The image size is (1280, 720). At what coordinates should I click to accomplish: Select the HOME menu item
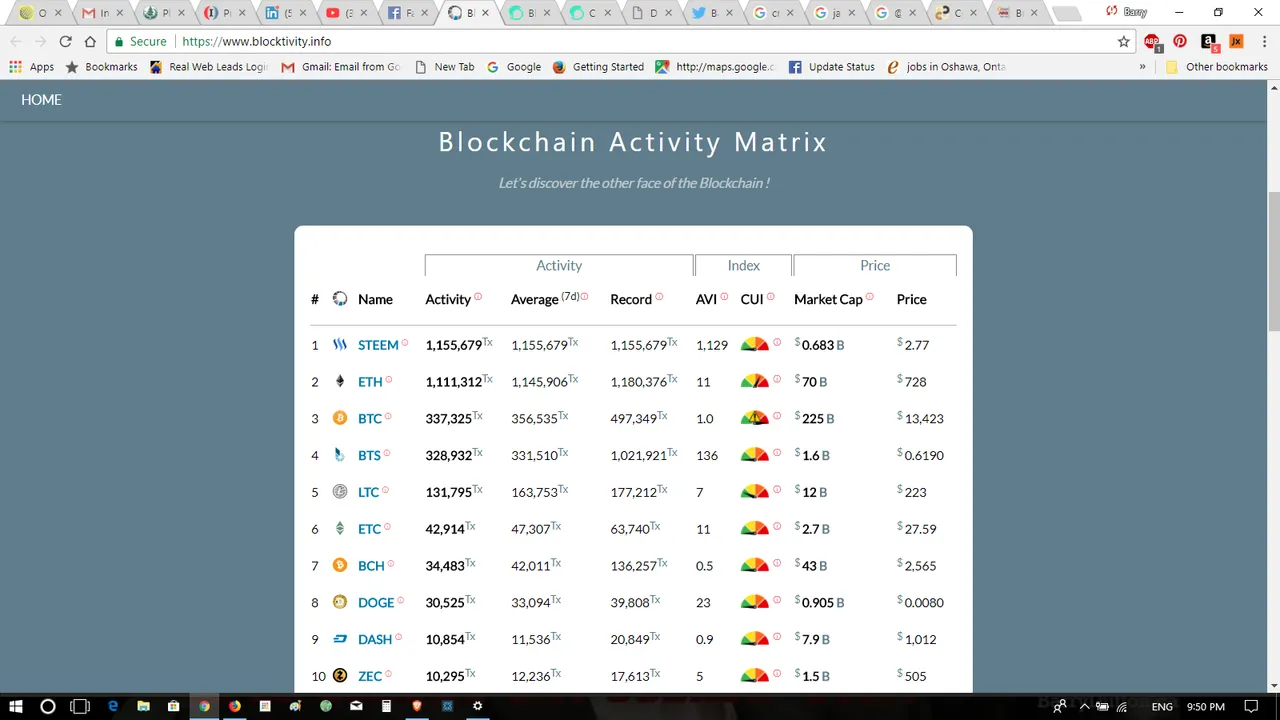click(x=41, y=100)
